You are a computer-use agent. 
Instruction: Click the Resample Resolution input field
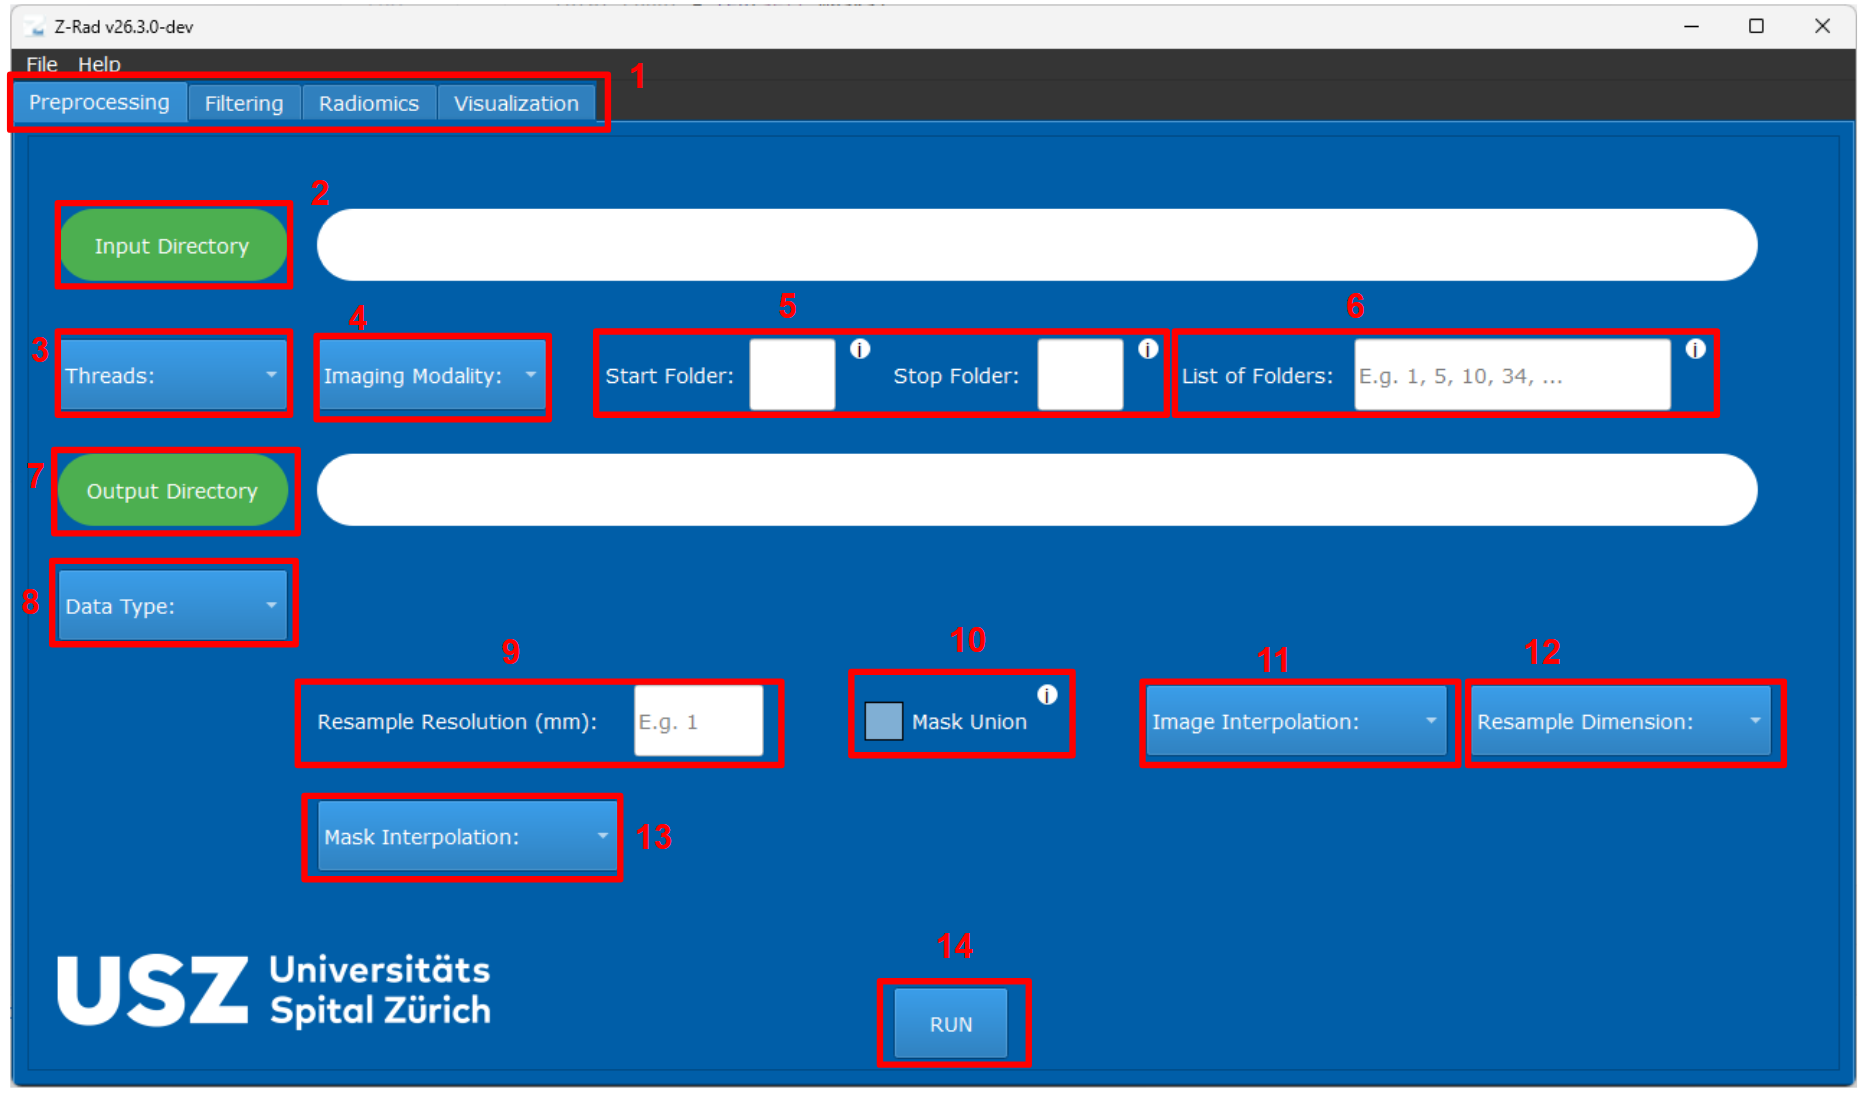(x=698, y=720)
